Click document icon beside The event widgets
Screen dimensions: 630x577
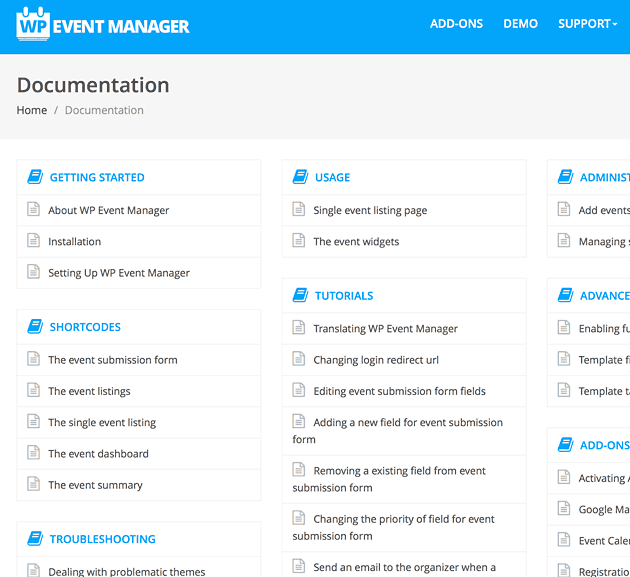tap(299, 240)
